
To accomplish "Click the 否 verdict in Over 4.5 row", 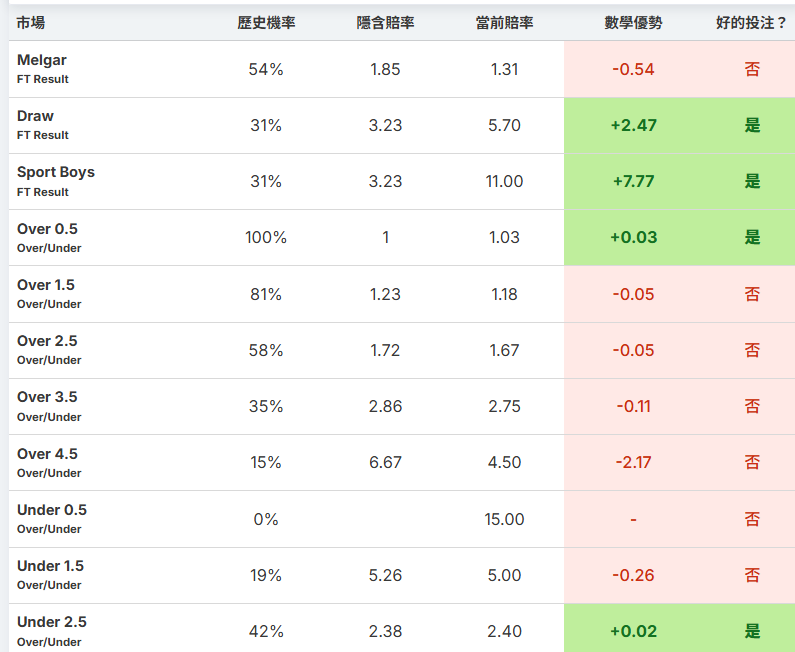I will coord(752,462).
